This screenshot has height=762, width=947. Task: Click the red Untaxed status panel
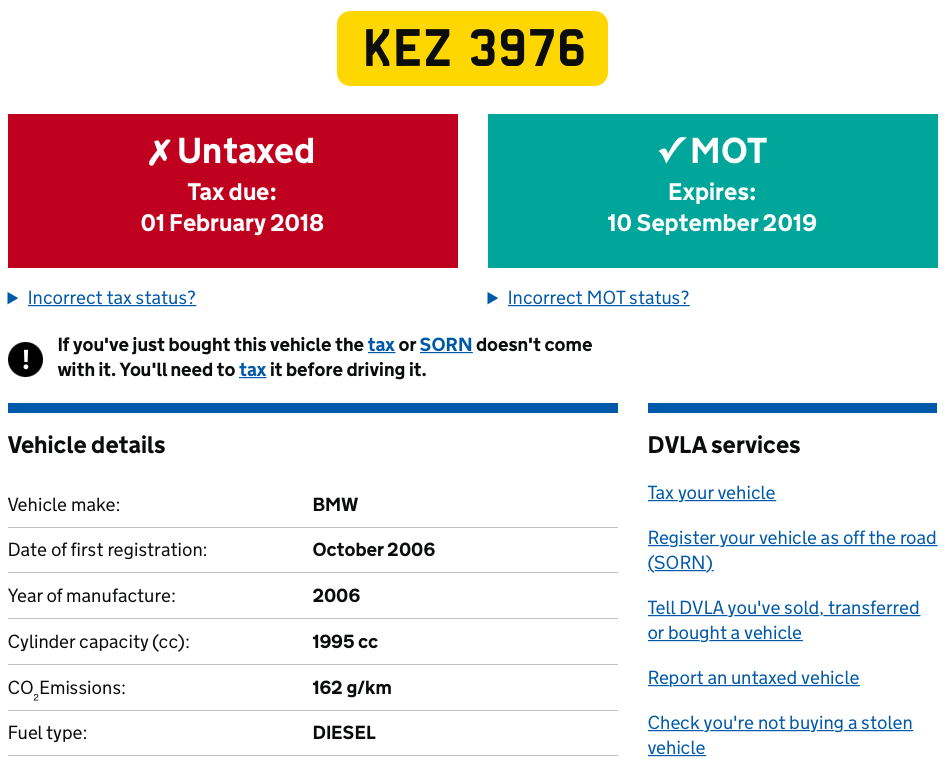pyautogui.click(x=232, y=191)
